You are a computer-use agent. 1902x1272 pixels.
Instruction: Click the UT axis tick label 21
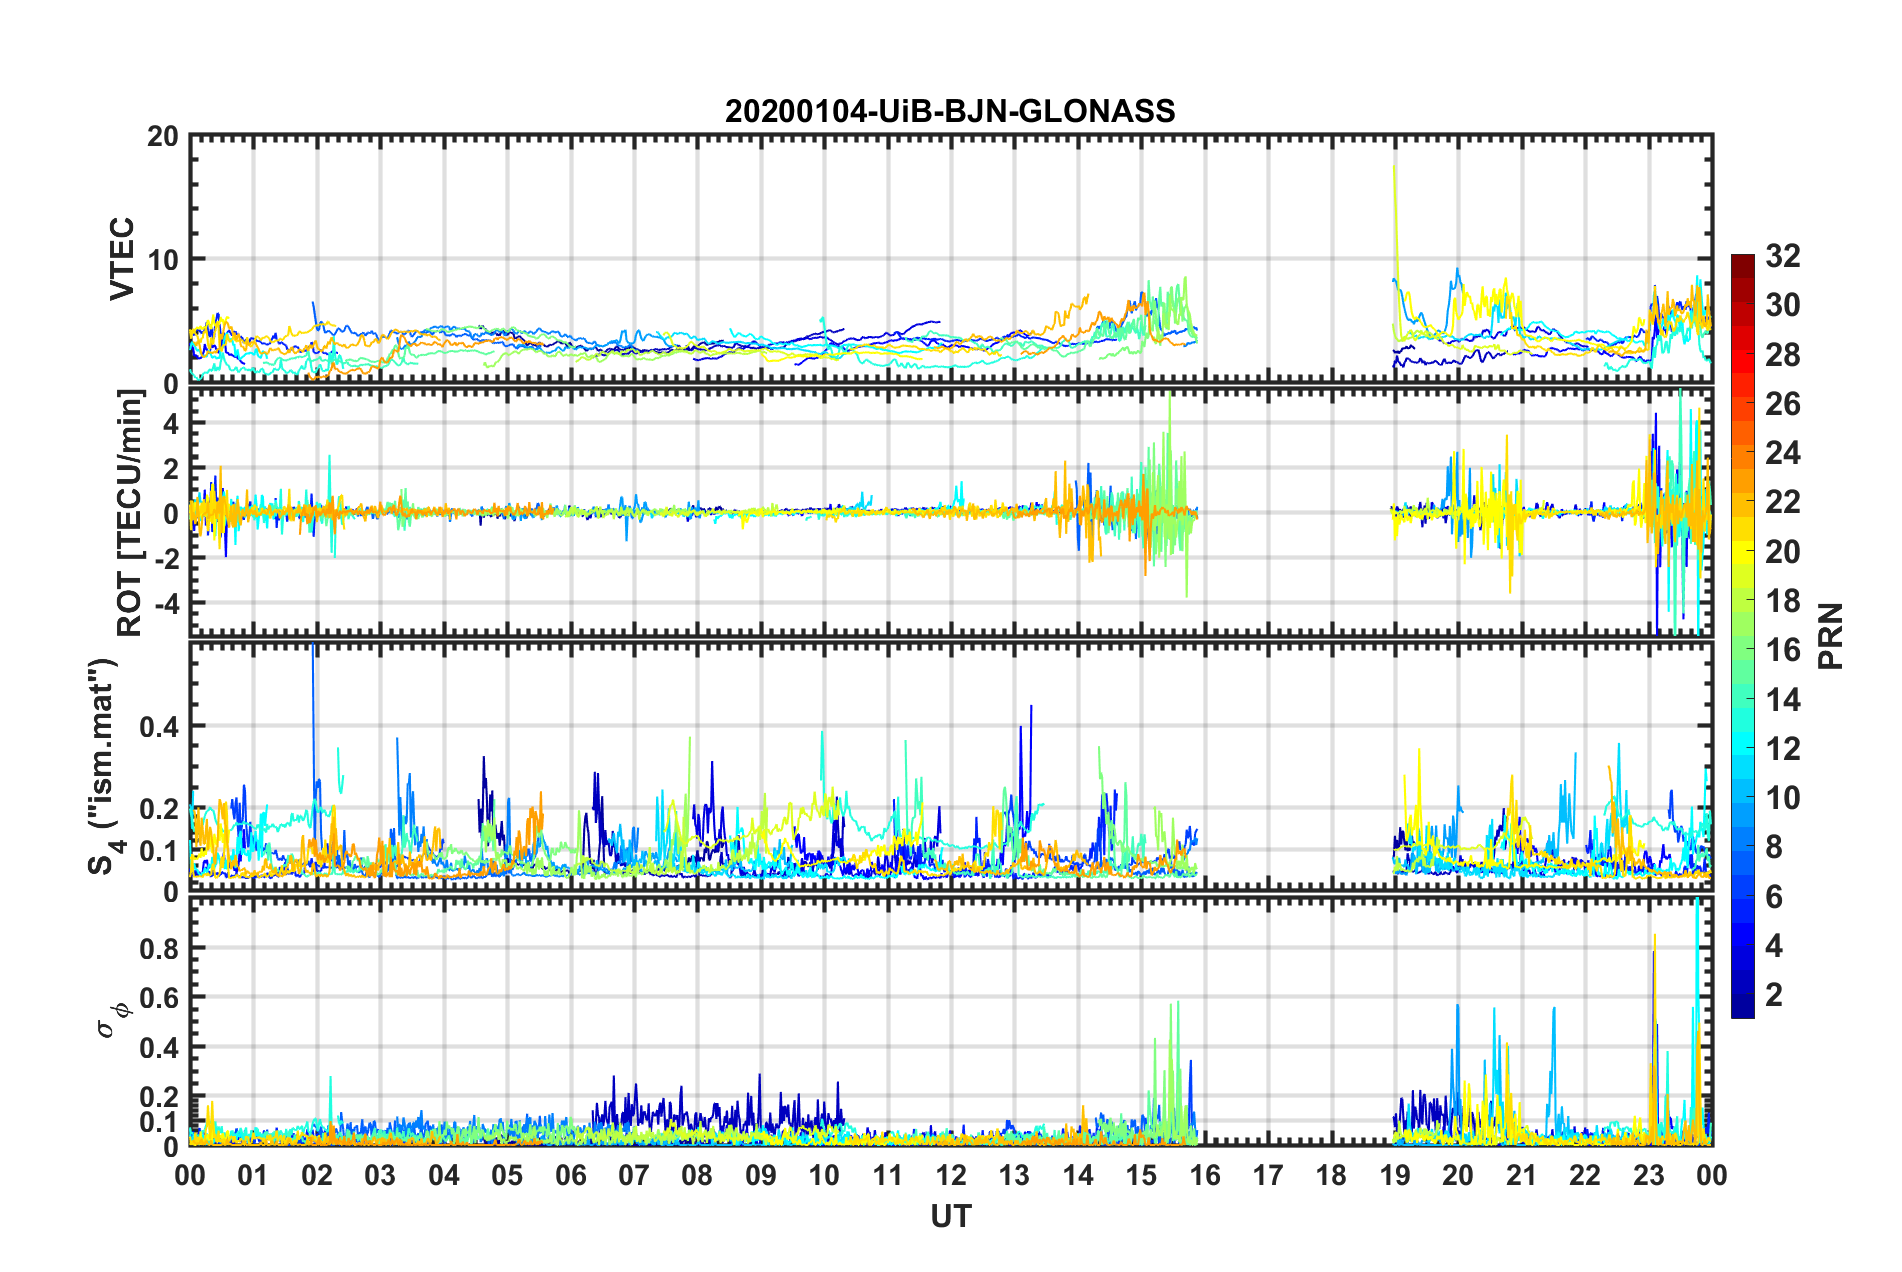click(x=1522, y=1174)
